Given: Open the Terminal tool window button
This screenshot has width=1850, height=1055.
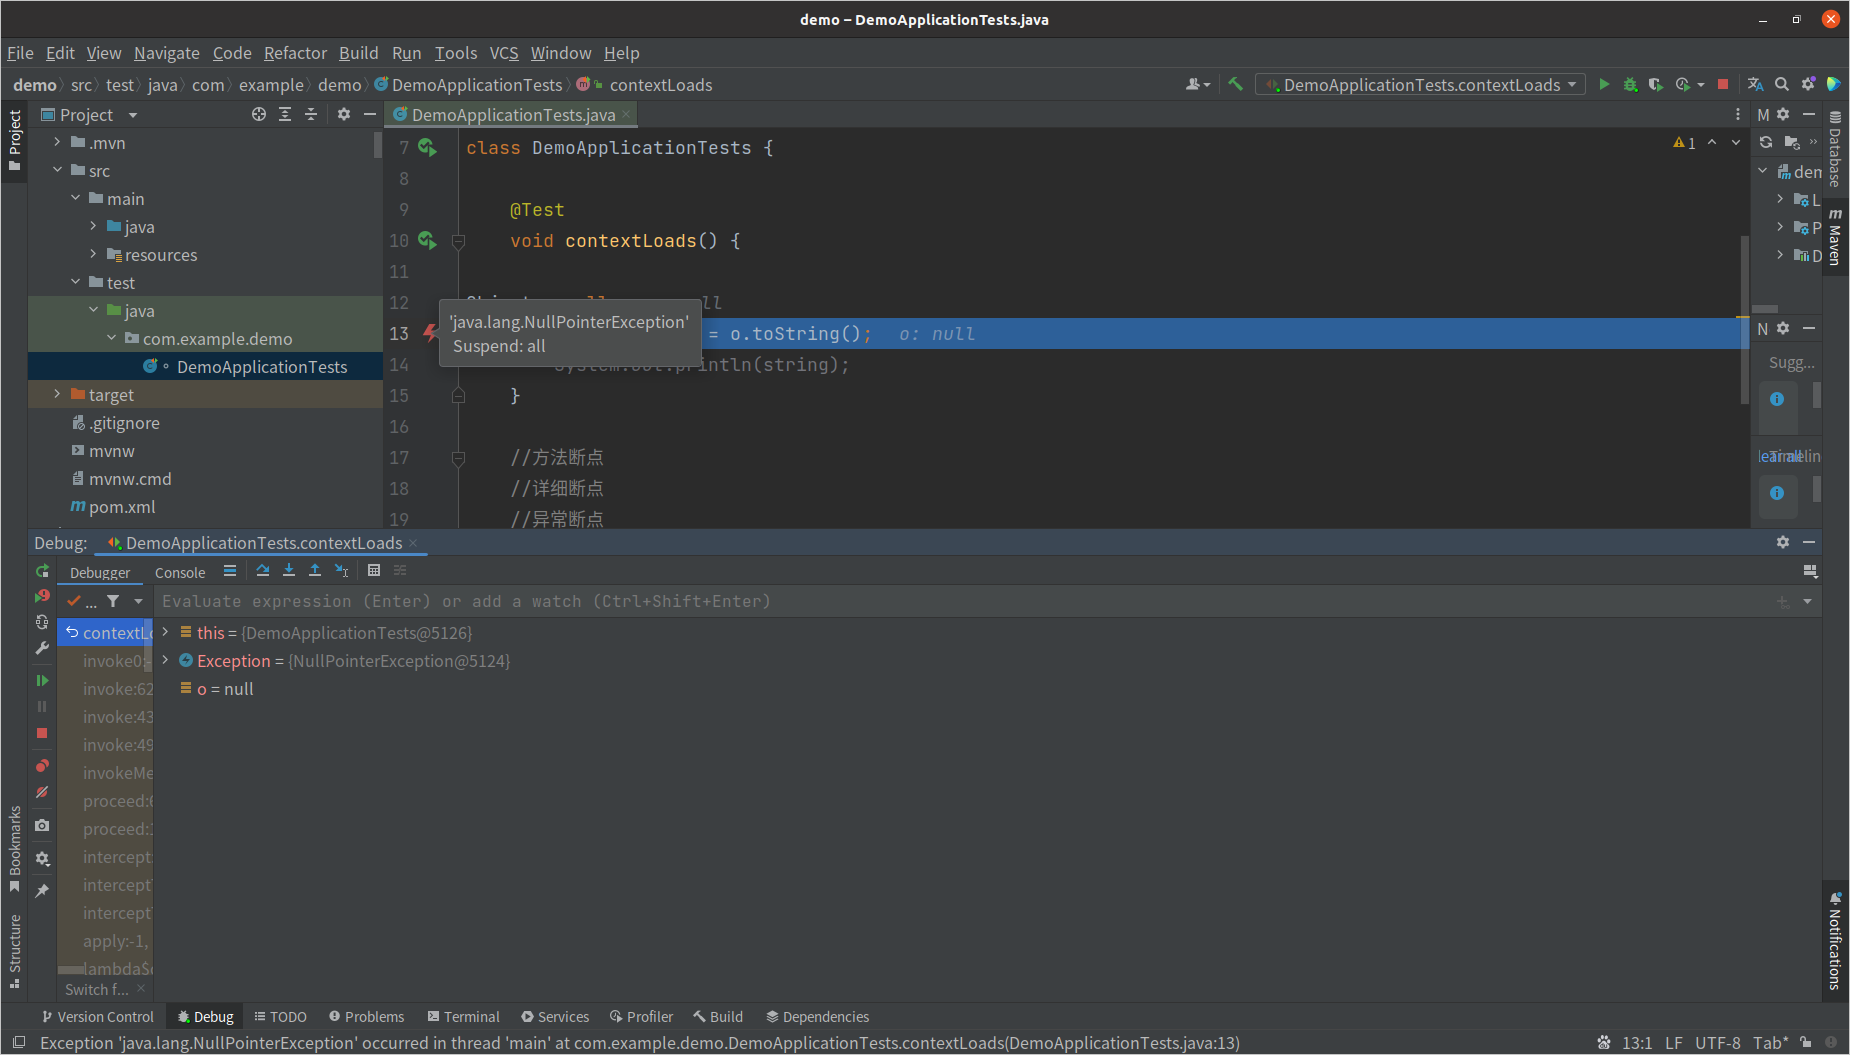Looking at the screenshot, I should click(463, 1017).
